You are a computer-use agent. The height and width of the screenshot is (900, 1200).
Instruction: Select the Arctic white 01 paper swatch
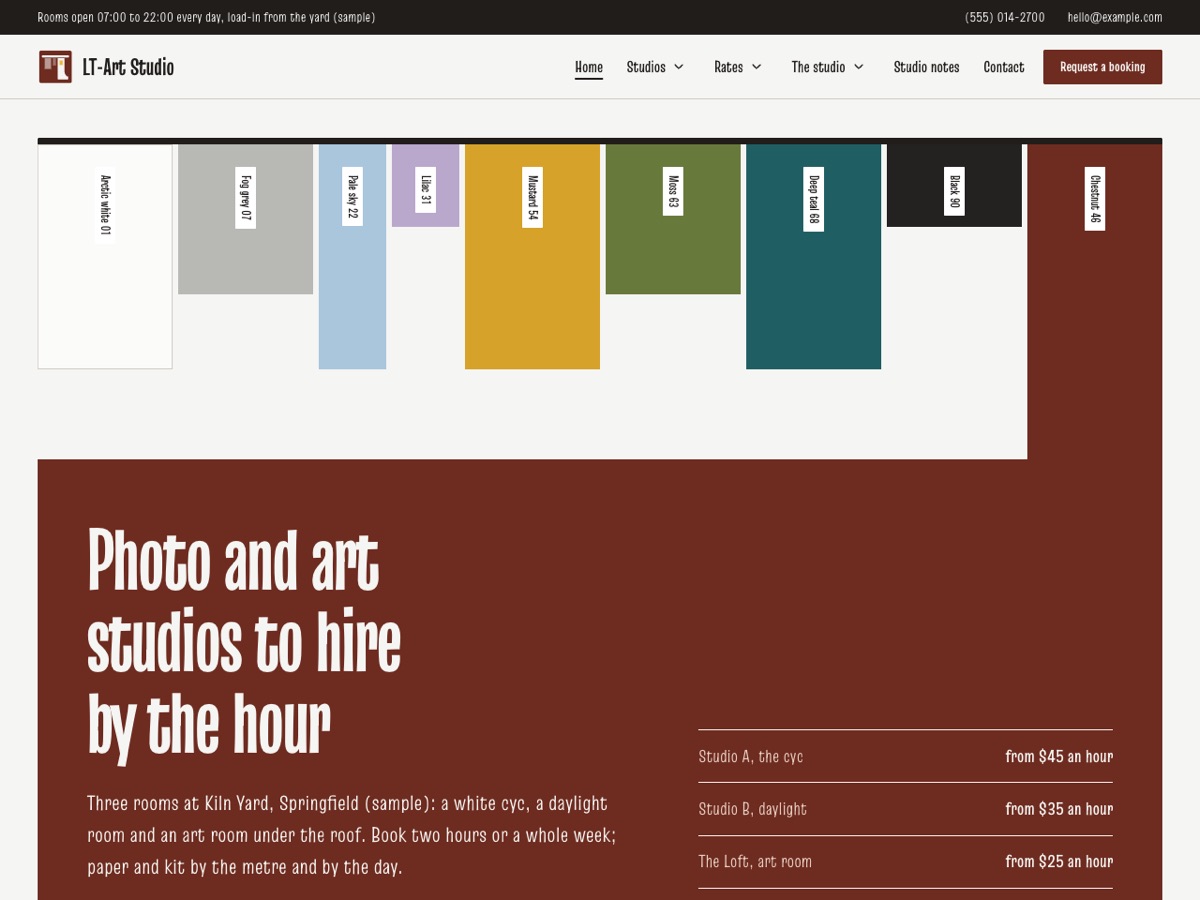[x=105, y=256]
